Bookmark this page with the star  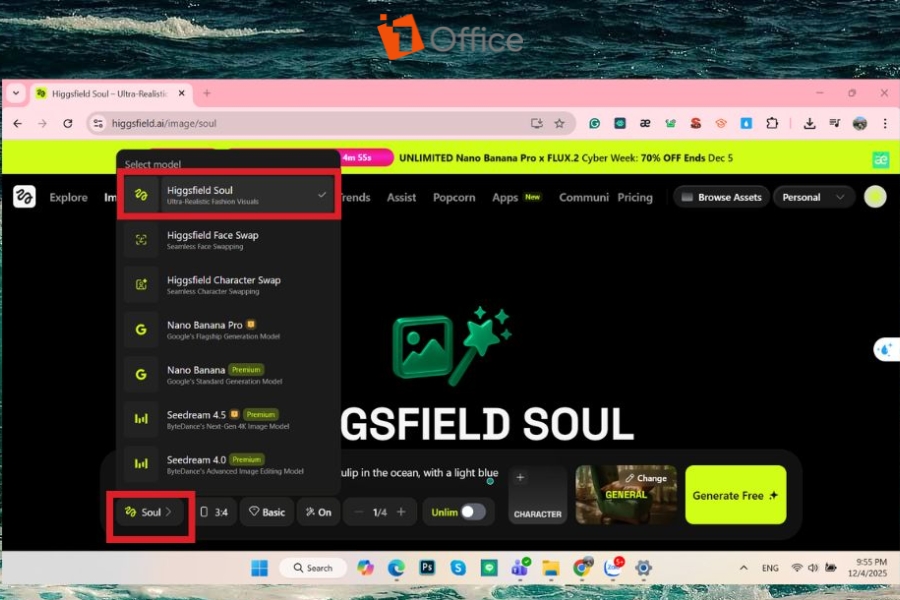(559, 123)
